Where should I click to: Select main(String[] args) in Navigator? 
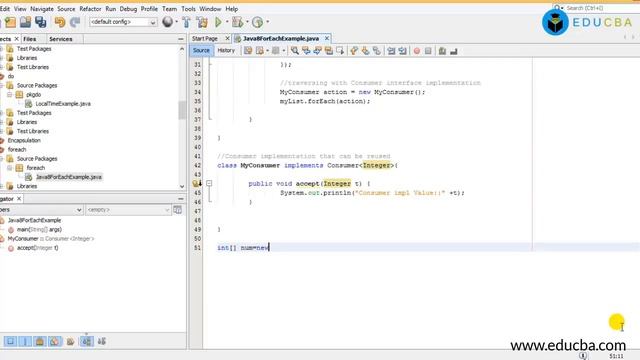(39, 229)
